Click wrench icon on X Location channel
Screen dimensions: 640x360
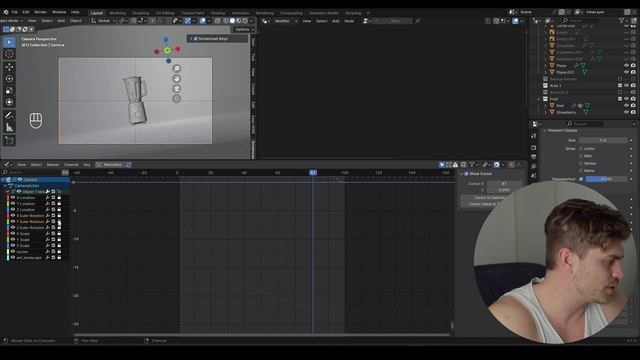pyautogui.click(x=47, y=198)
